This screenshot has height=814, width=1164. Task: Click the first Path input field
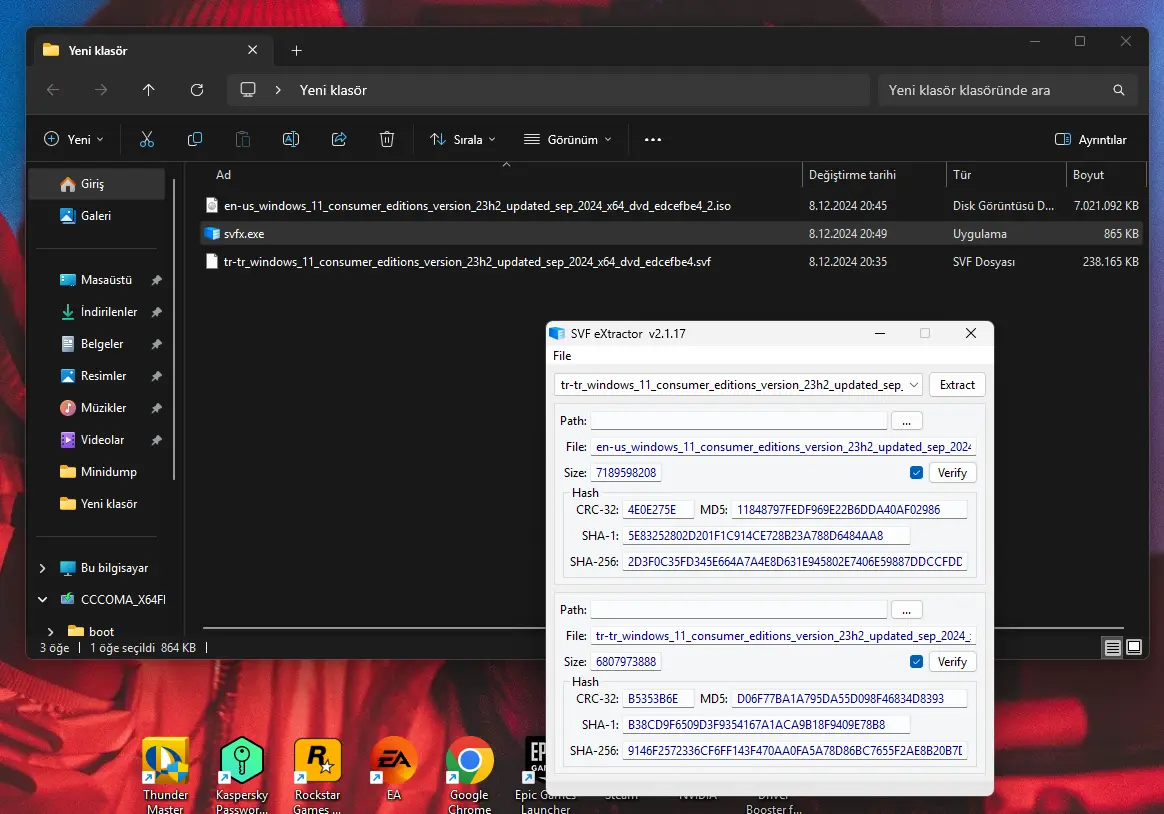pos(739,421)
